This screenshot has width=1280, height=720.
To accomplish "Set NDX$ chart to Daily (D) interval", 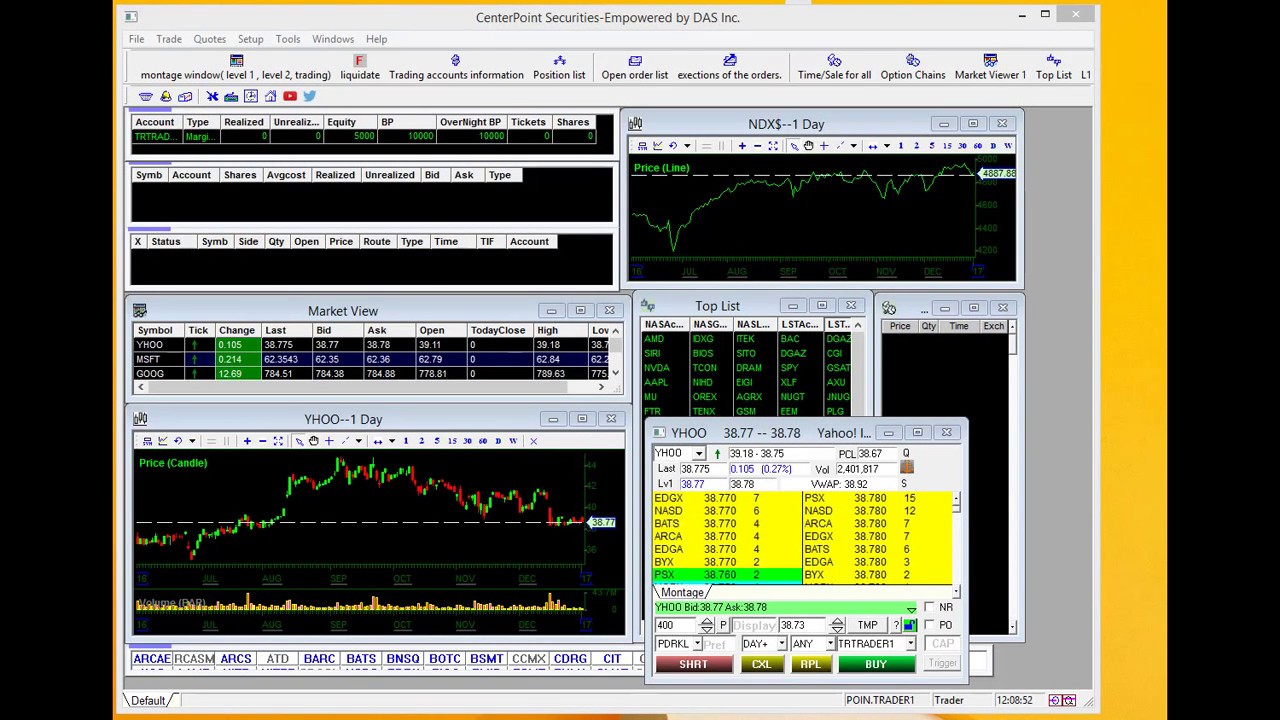I will [x=993, y=146].
